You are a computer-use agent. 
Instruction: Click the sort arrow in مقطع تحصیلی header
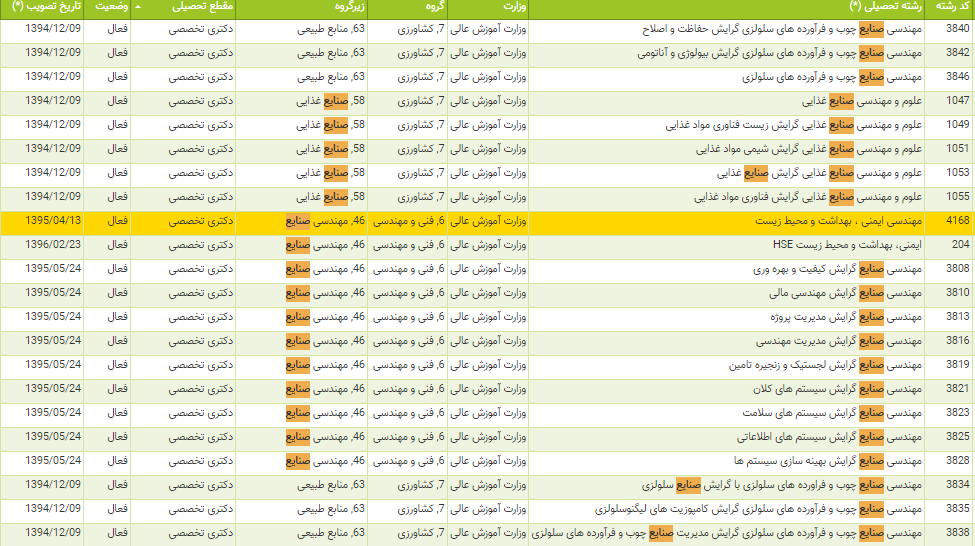point(137,7)
